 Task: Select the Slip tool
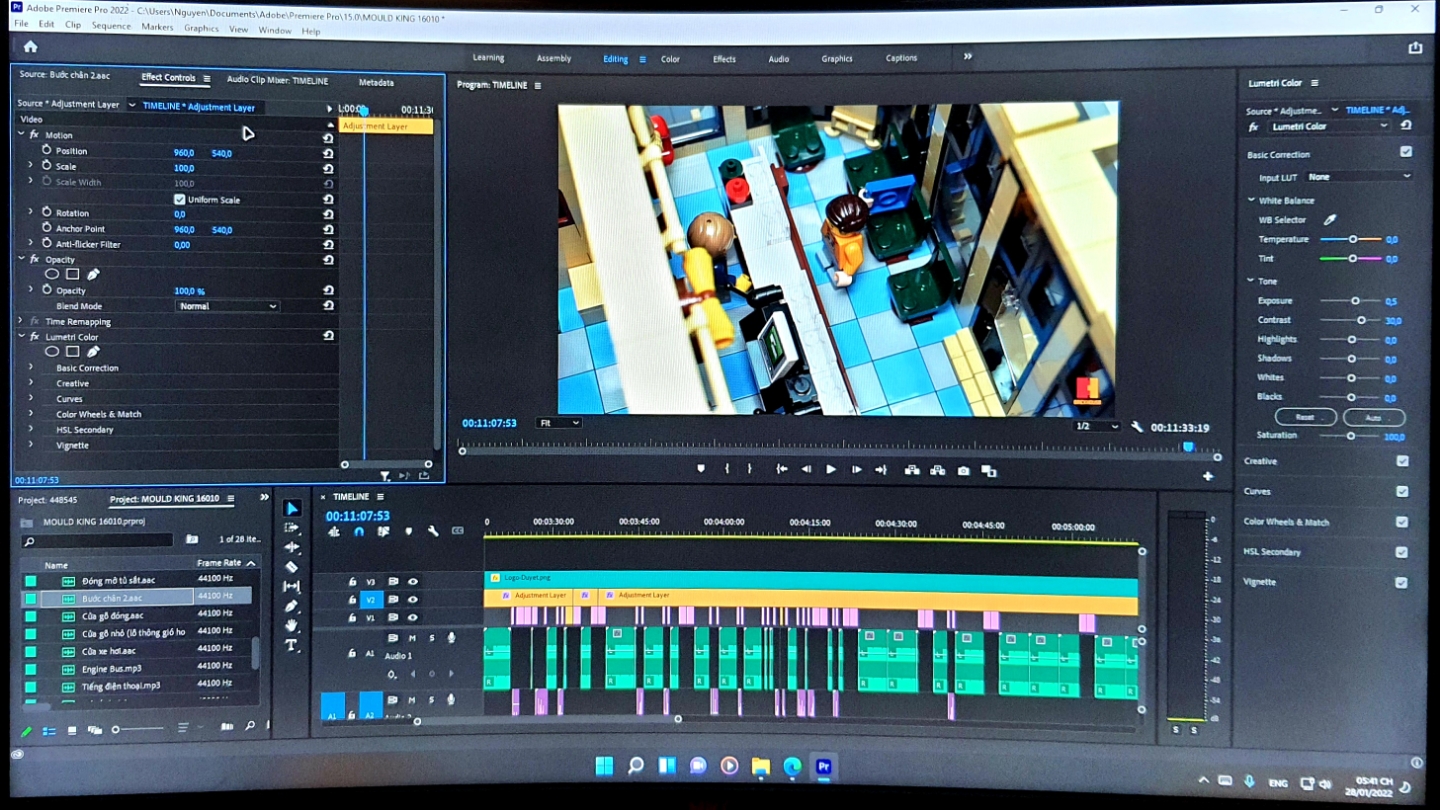click(292, 587)
